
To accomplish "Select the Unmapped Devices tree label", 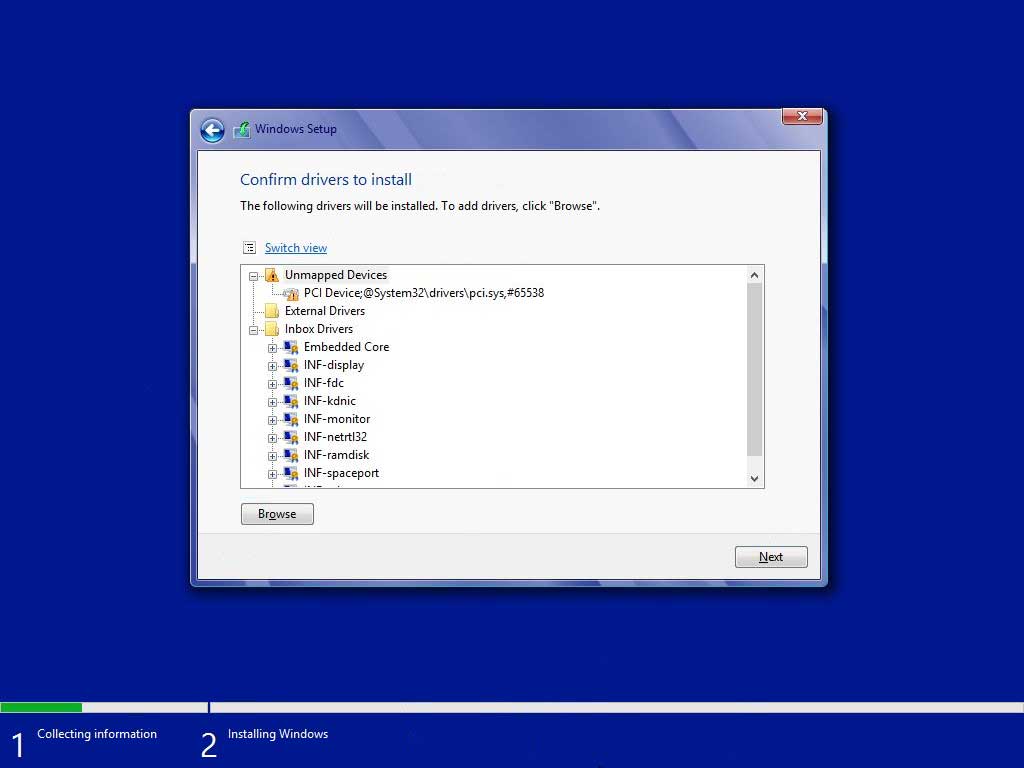I will (x=336, y=275).
